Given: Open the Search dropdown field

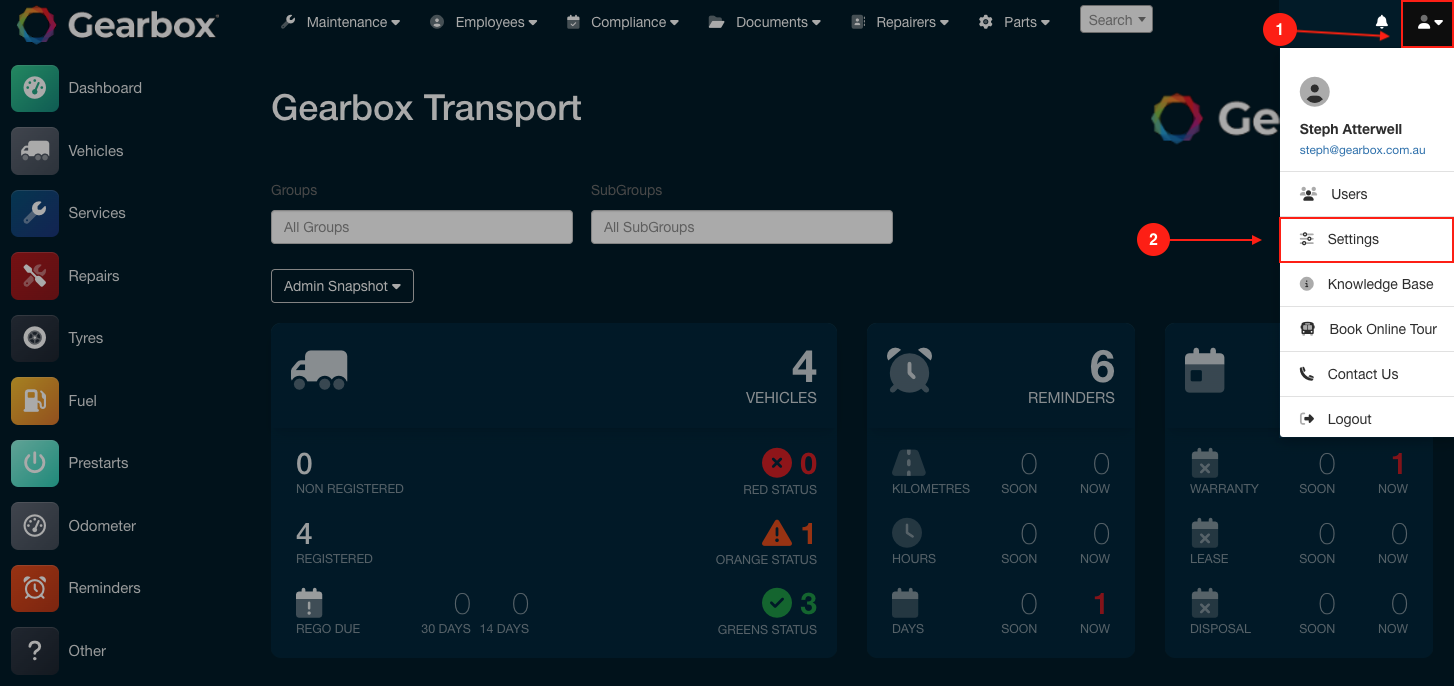Looking at the screenshot, I should click(1116, 18).
